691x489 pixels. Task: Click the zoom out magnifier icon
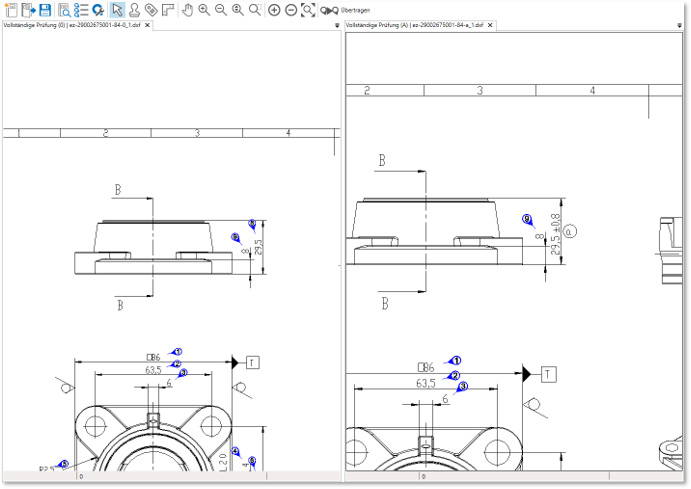click(x=220, y=10)
